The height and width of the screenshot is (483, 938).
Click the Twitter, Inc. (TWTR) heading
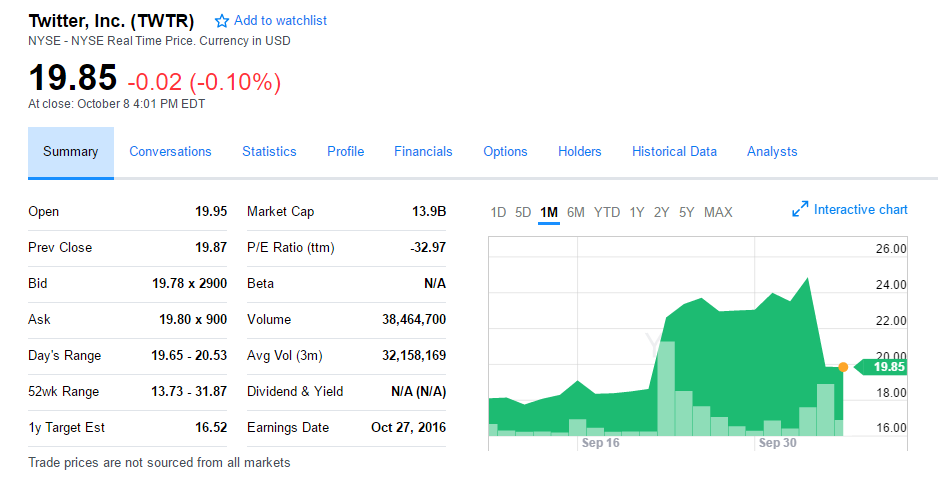tap(111, 21)
